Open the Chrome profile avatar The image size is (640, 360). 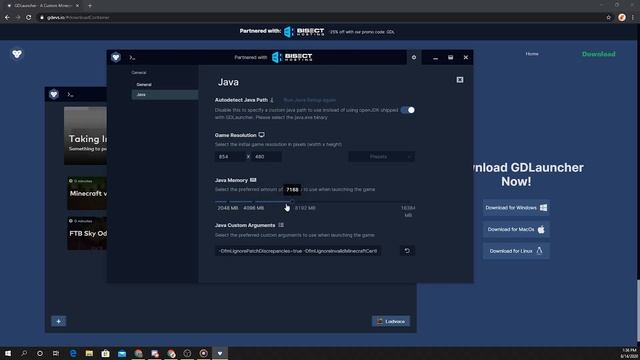622,18
